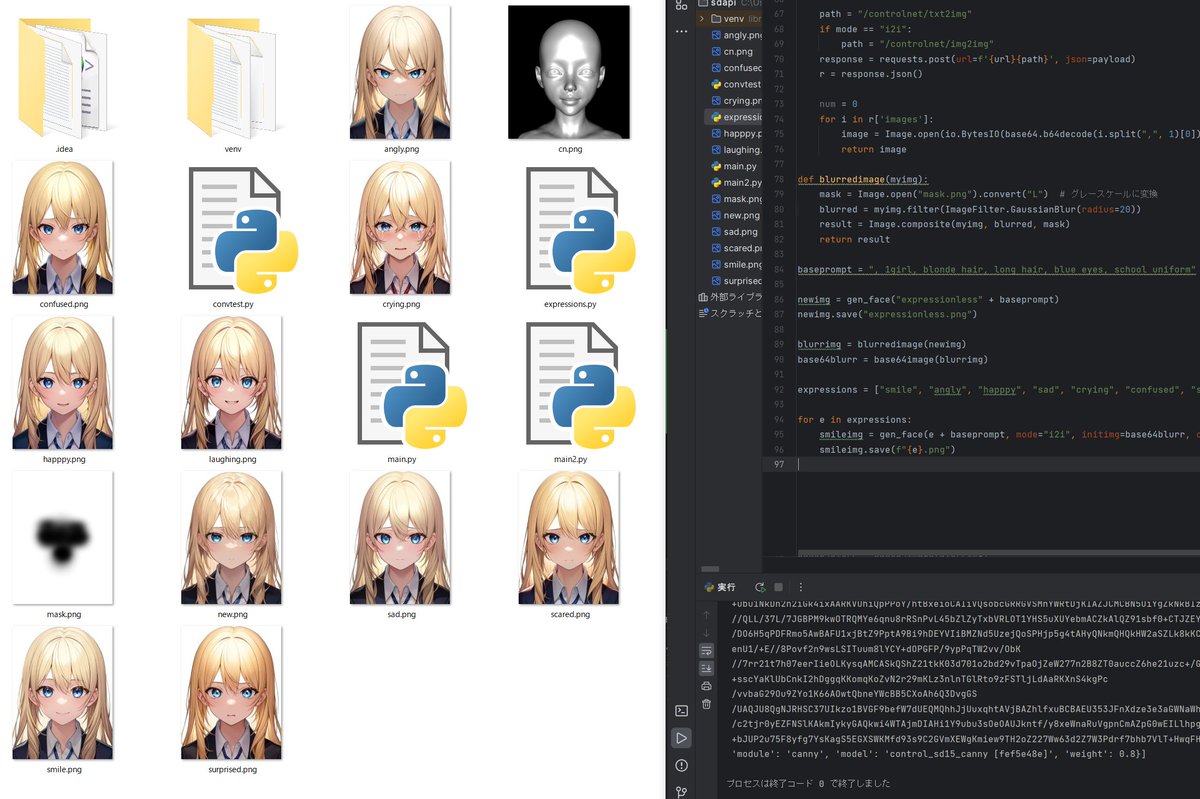Toggle scroll-to-end in the run console
Image resolution: width=1200 pixels, height=799 pixels.
pyautogui.click(x=706, y=668)
